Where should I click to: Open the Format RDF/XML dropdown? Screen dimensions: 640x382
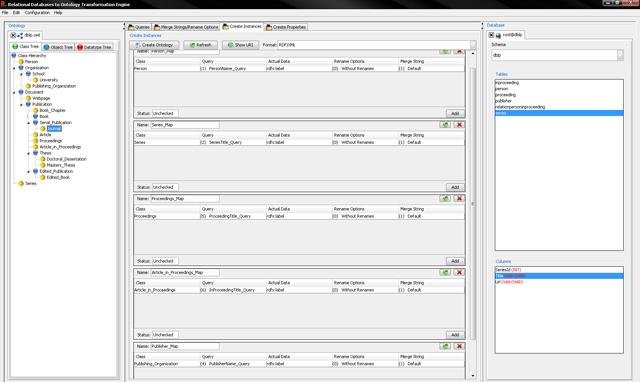[473, 45]
